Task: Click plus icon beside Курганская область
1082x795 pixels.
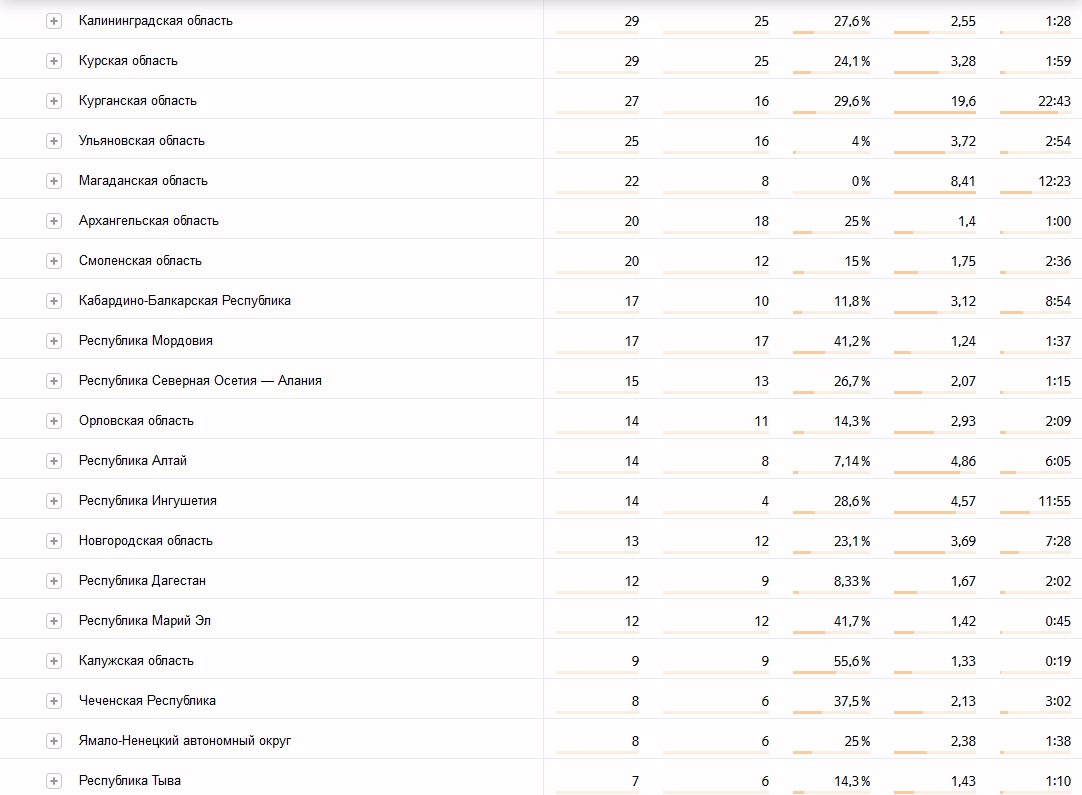Action: (54, 101)
